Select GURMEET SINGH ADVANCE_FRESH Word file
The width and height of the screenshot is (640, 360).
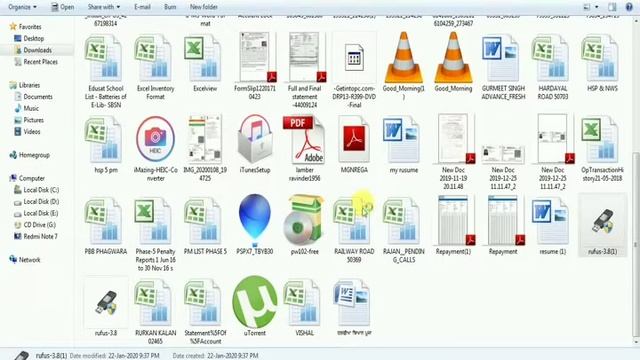pyautogui.click(x=503, y=67)
